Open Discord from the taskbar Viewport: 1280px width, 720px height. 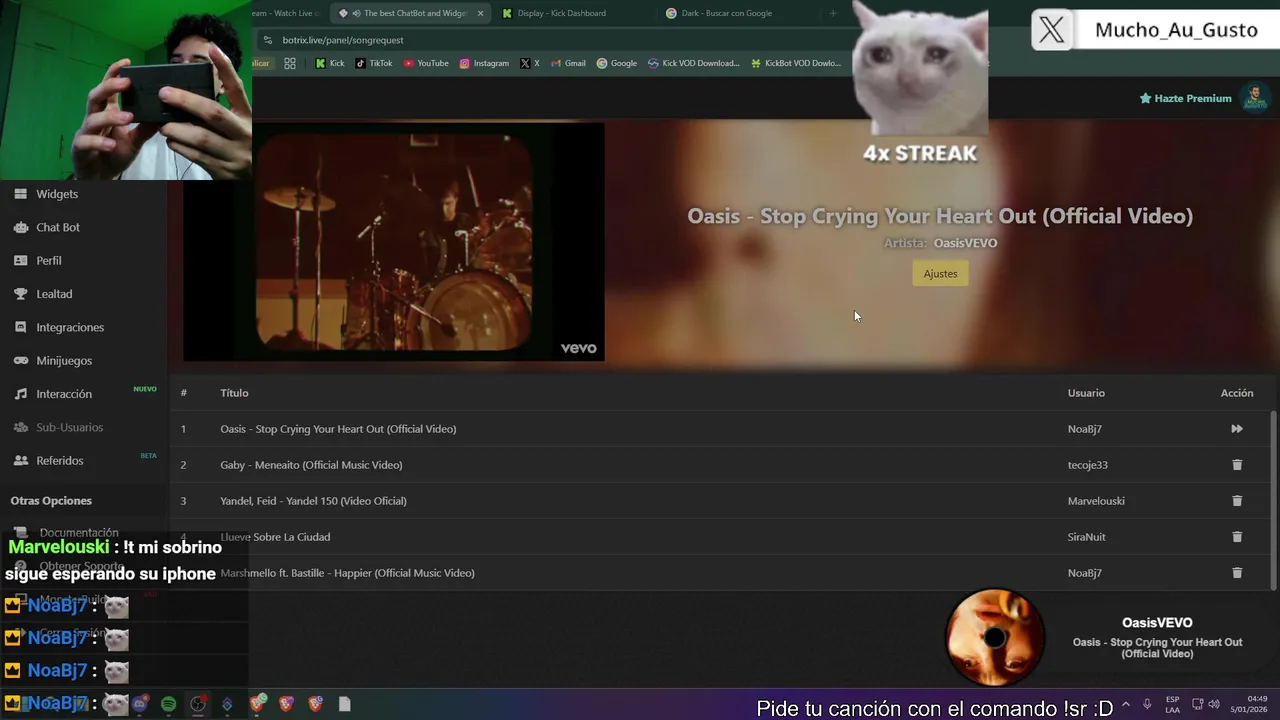tap(140, 704)
